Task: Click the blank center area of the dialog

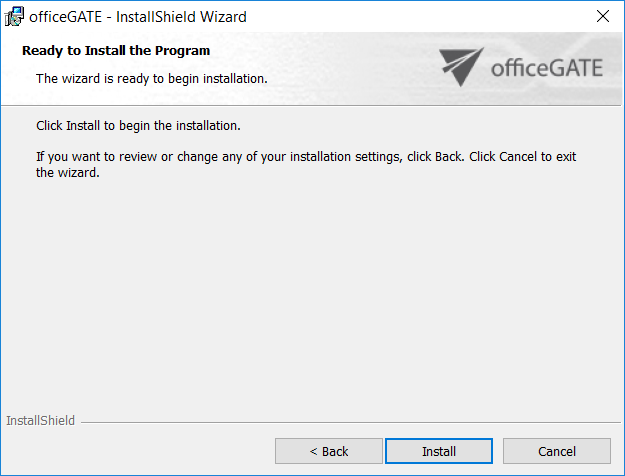Action: [x=312, y=290]
